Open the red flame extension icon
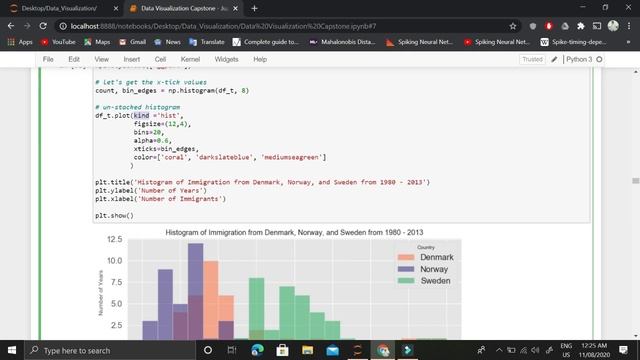 coord(549,26)
